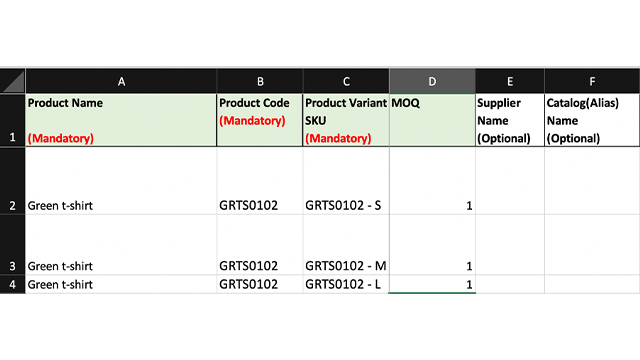640x360 pixels.
Task: Select row 2 header
Action: (13, 180)
